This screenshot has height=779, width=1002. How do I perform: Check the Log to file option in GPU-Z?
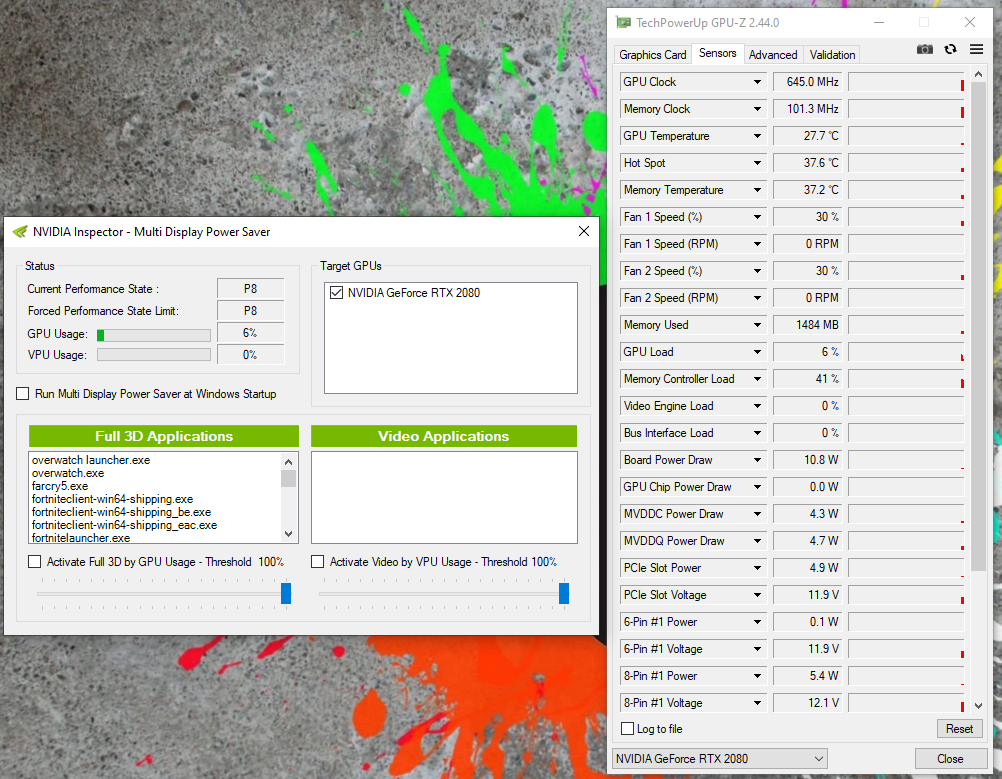(x=625, y=729)
